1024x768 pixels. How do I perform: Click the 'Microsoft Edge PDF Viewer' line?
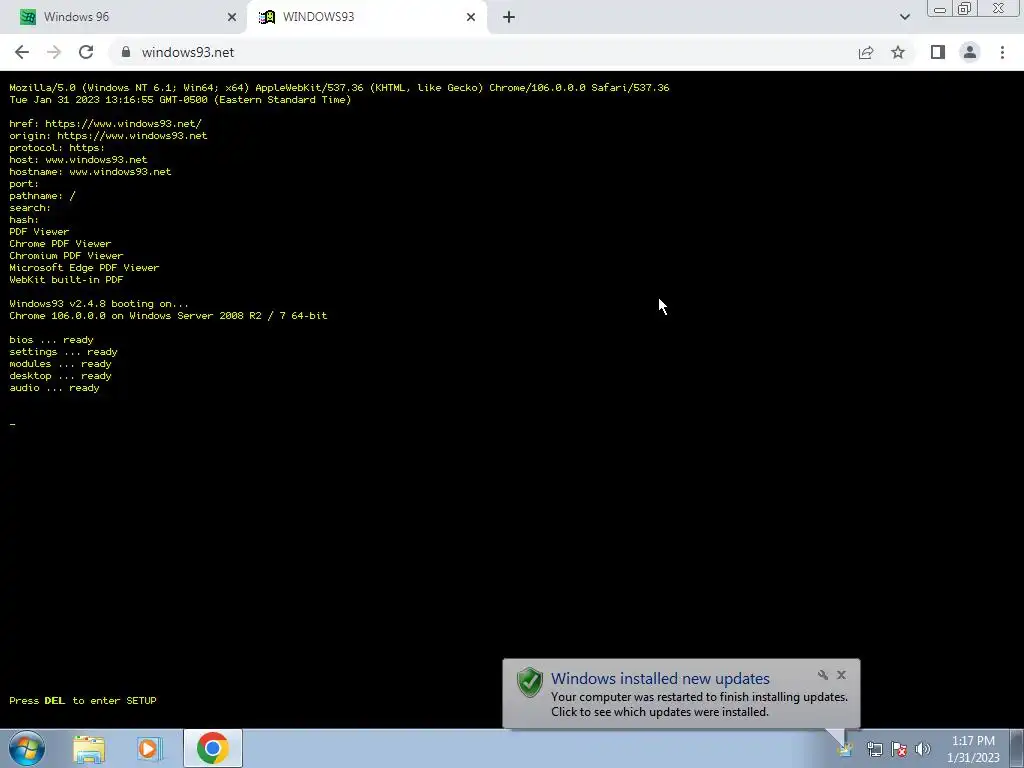[84, 268]
